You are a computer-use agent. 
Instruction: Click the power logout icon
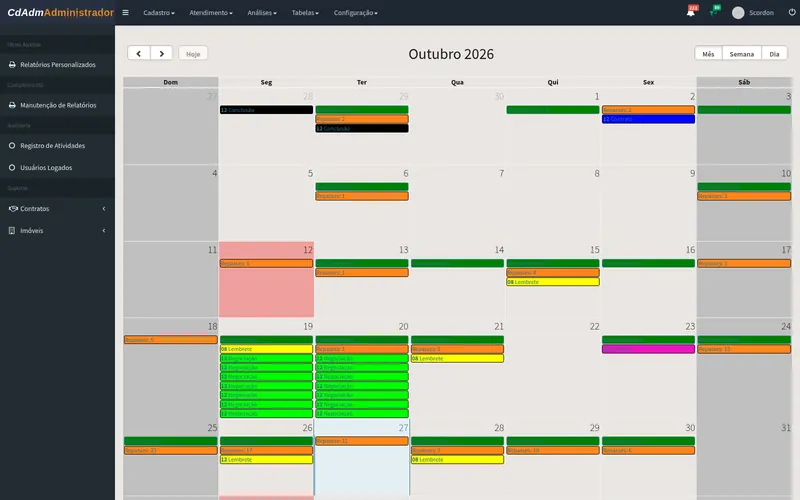click(792, 12)
